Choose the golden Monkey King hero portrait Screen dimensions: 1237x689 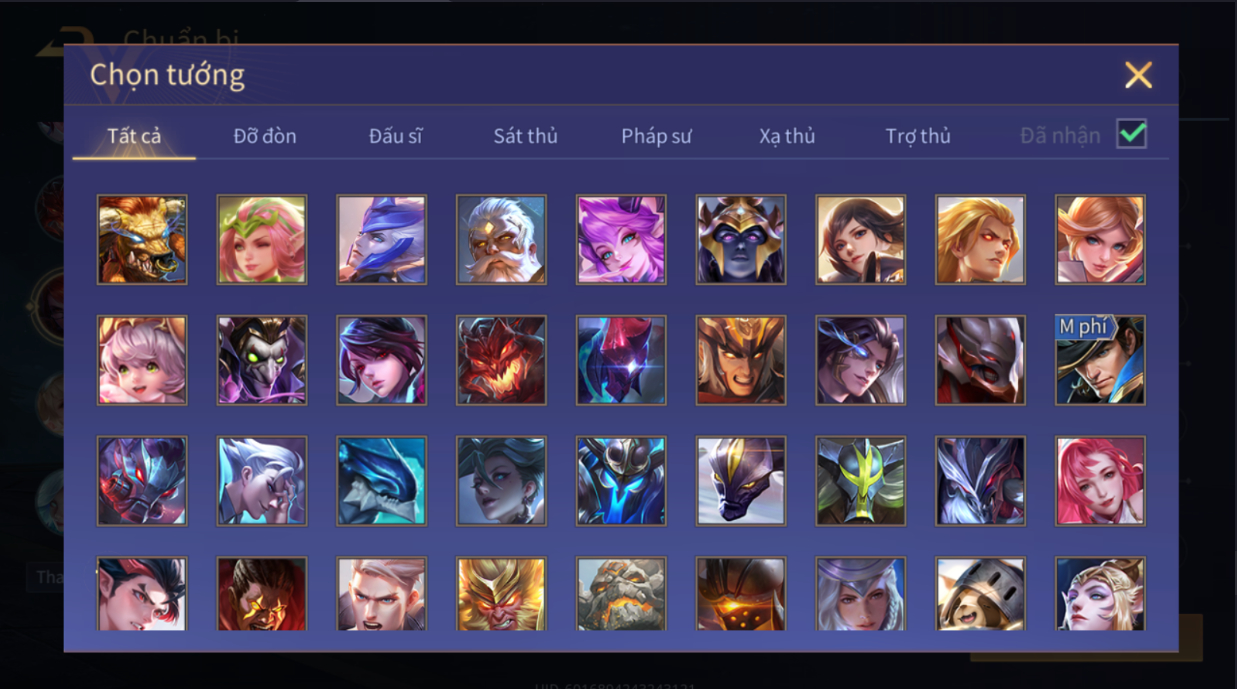[x=501, y=593]
